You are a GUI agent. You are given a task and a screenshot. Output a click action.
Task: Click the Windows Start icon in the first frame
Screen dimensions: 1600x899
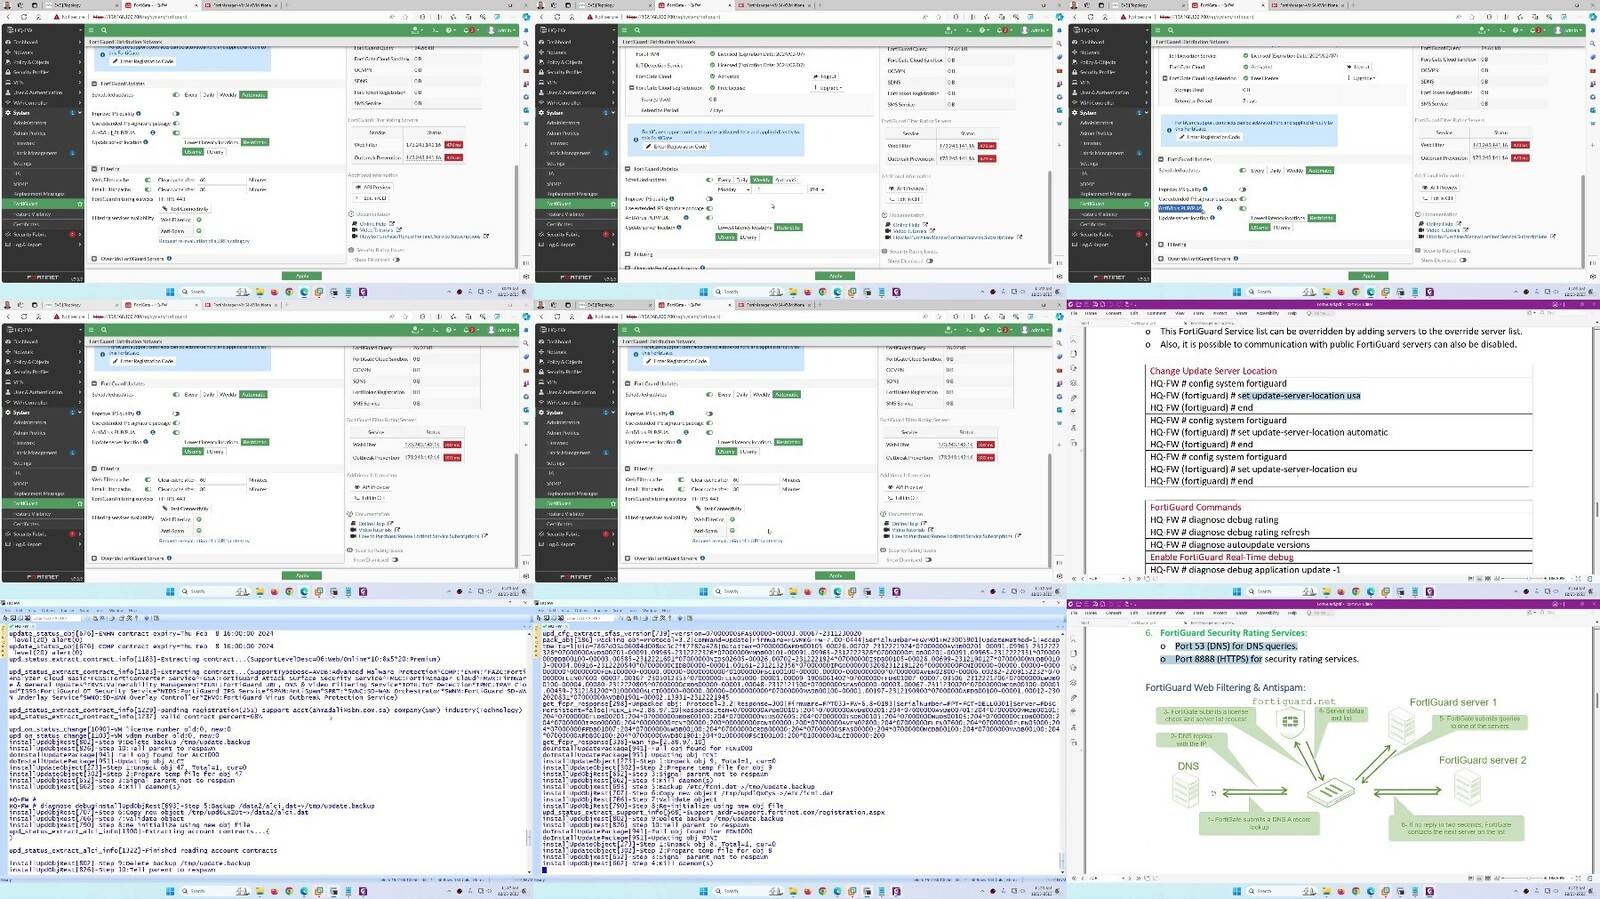click(170, 292)
